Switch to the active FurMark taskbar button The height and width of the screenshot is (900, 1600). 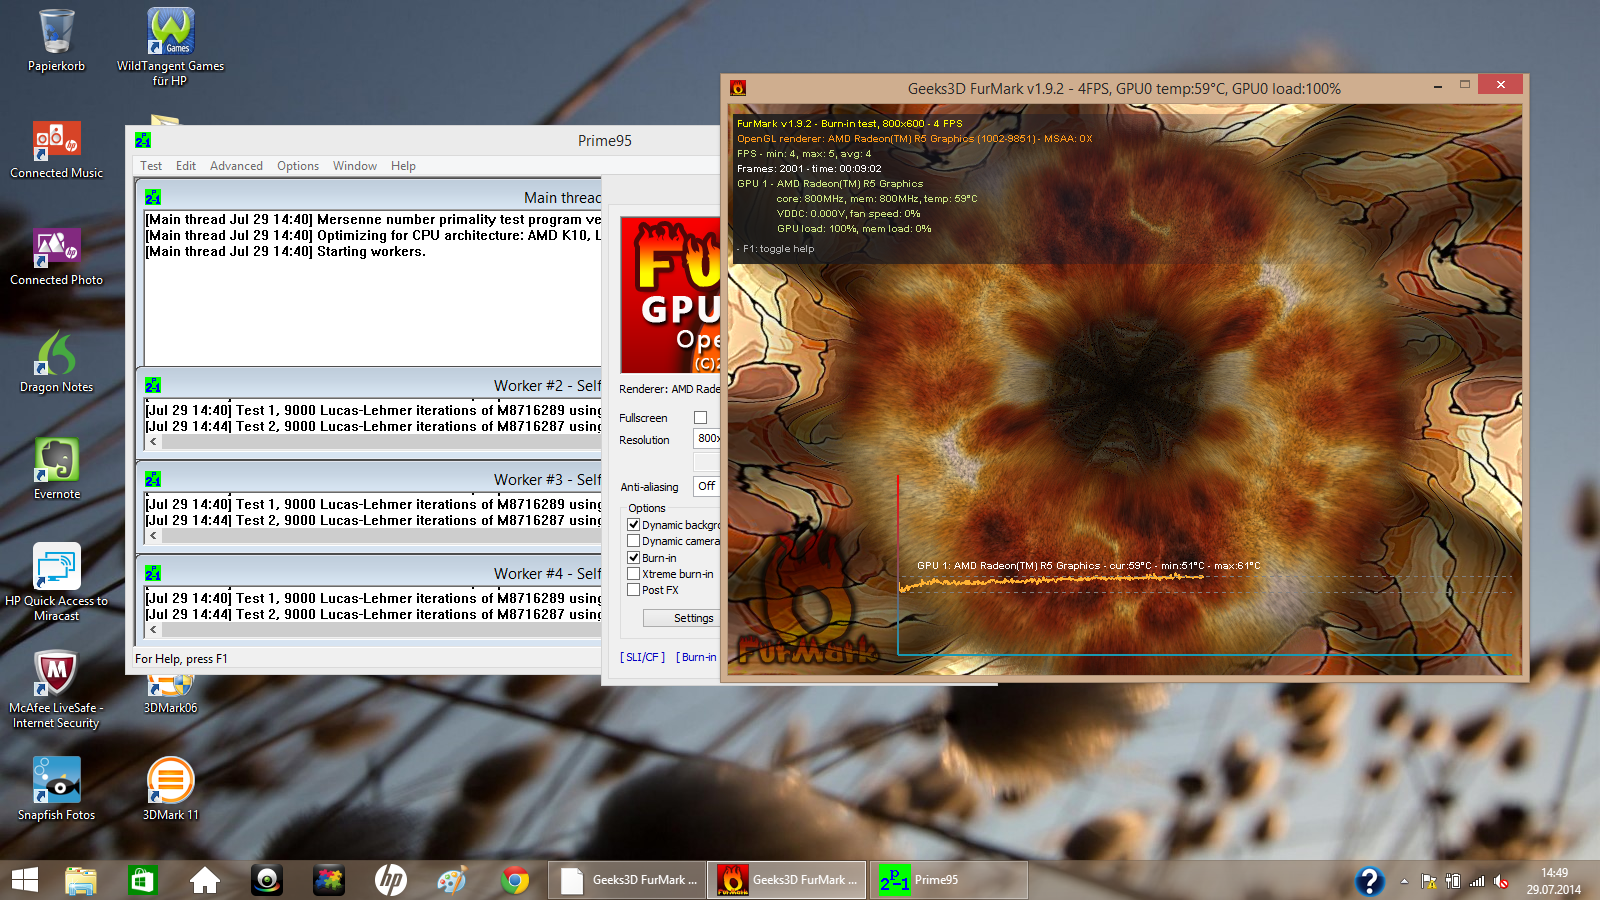coord(787,880)
